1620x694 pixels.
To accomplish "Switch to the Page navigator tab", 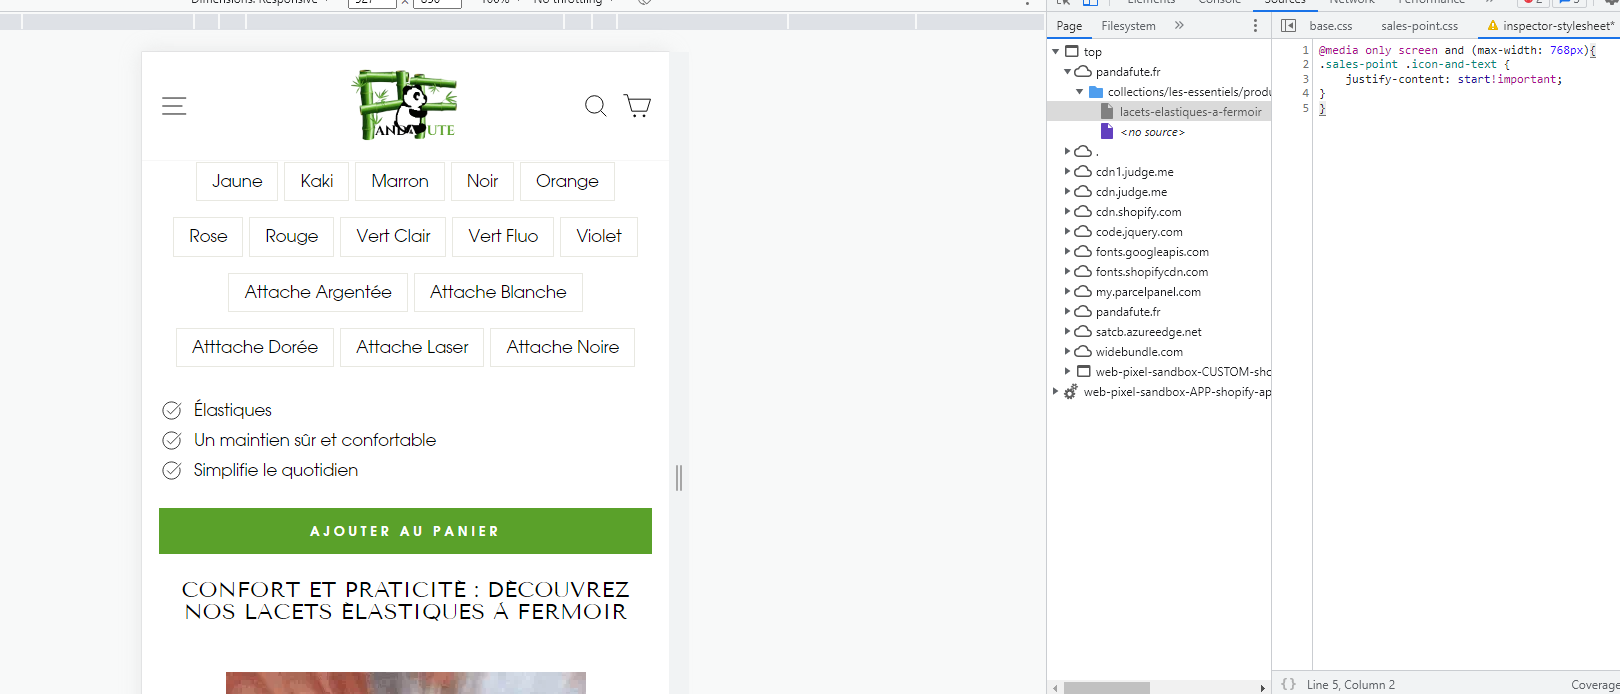I will [x=1069, y=26].
